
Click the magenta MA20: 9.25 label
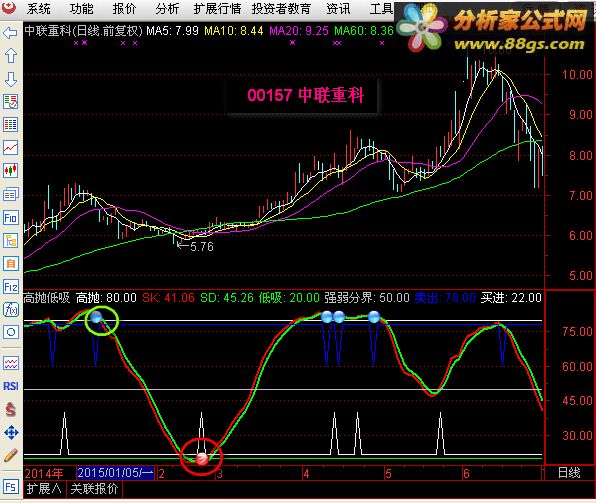[x=299, y=30]
